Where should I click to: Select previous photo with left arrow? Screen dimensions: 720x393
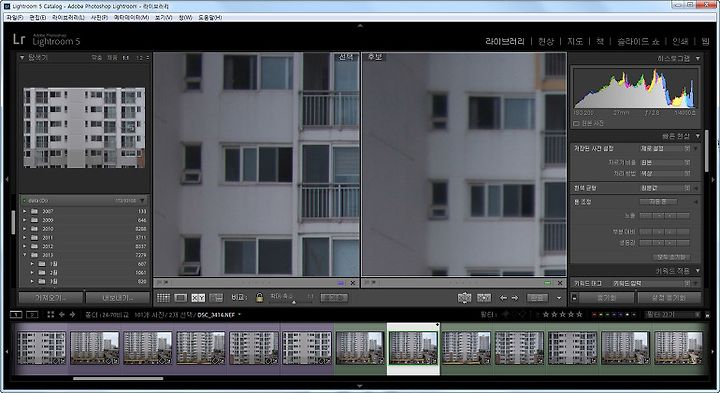point(503,298)
